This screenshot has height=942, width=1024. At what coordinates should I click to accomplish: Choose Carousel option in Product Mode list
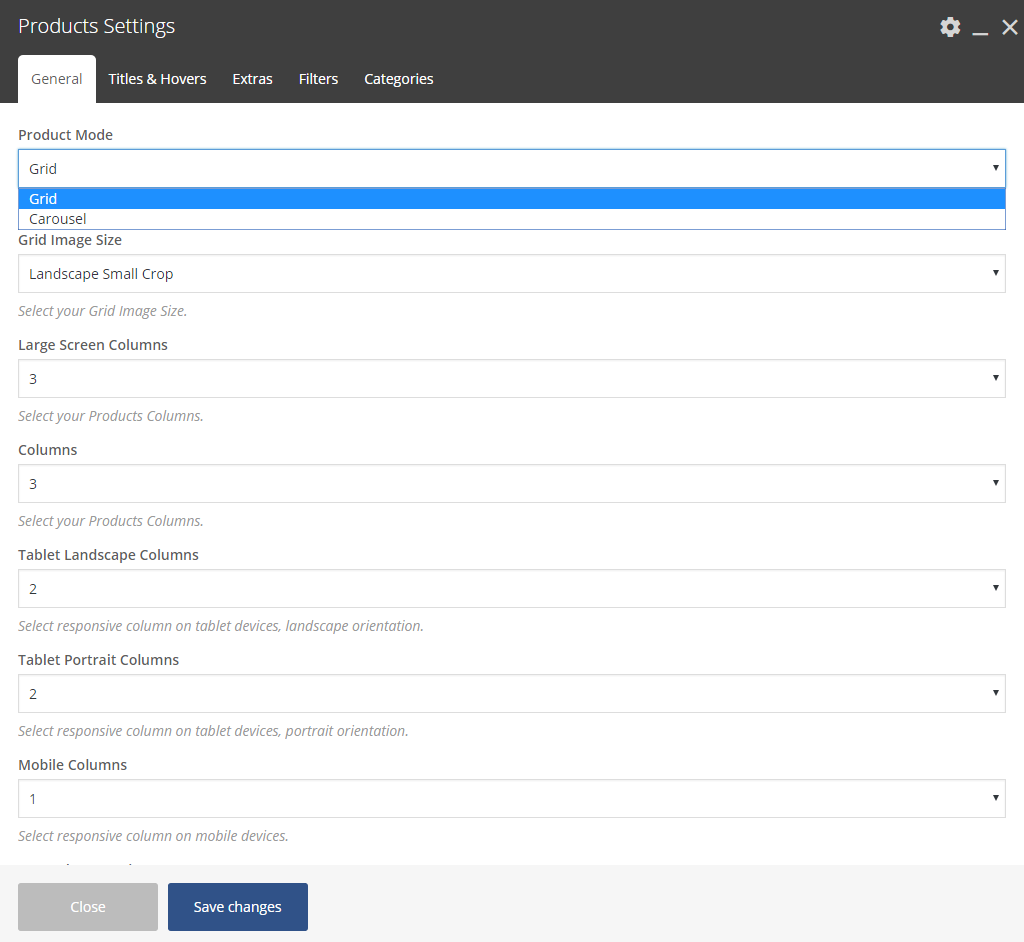(512, 219)
